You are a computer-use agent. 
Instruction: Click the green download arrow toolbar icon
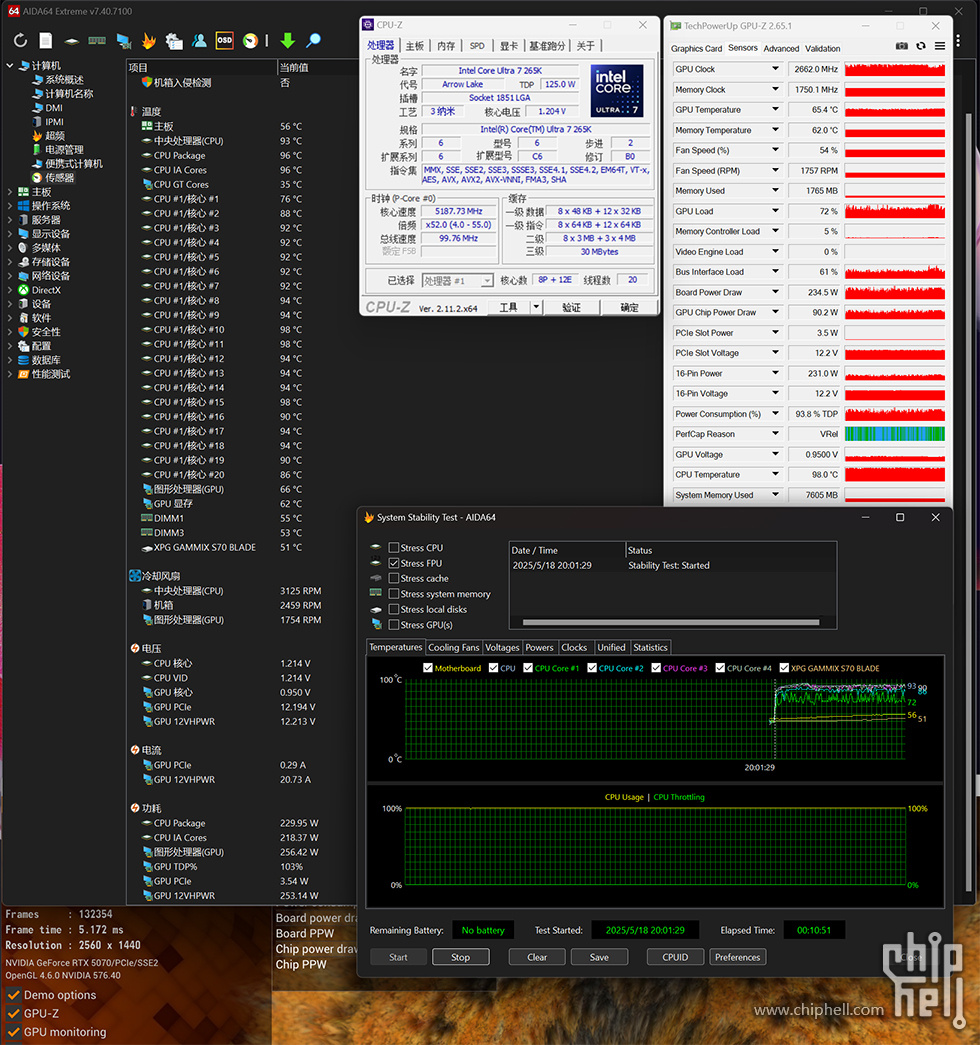pos(287,41)
